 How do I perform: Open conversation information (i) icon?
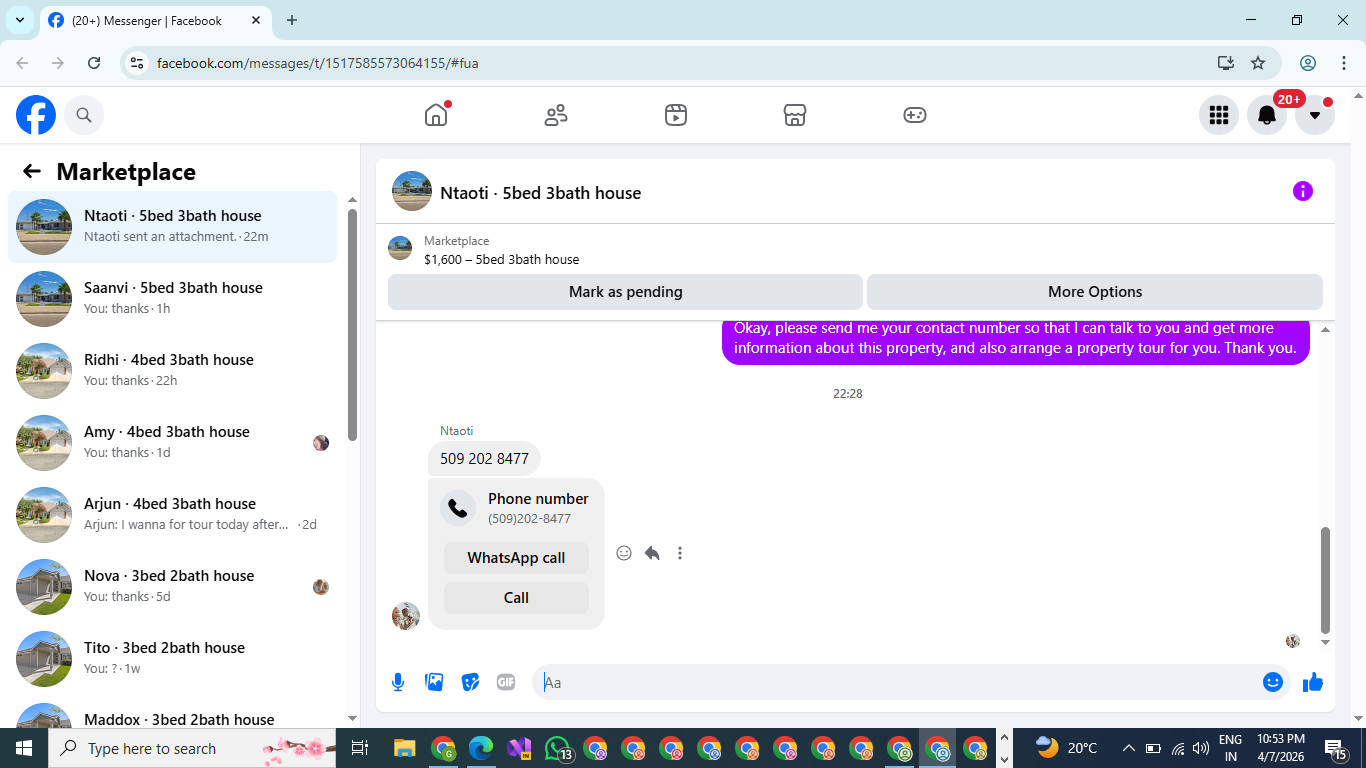1303,191
